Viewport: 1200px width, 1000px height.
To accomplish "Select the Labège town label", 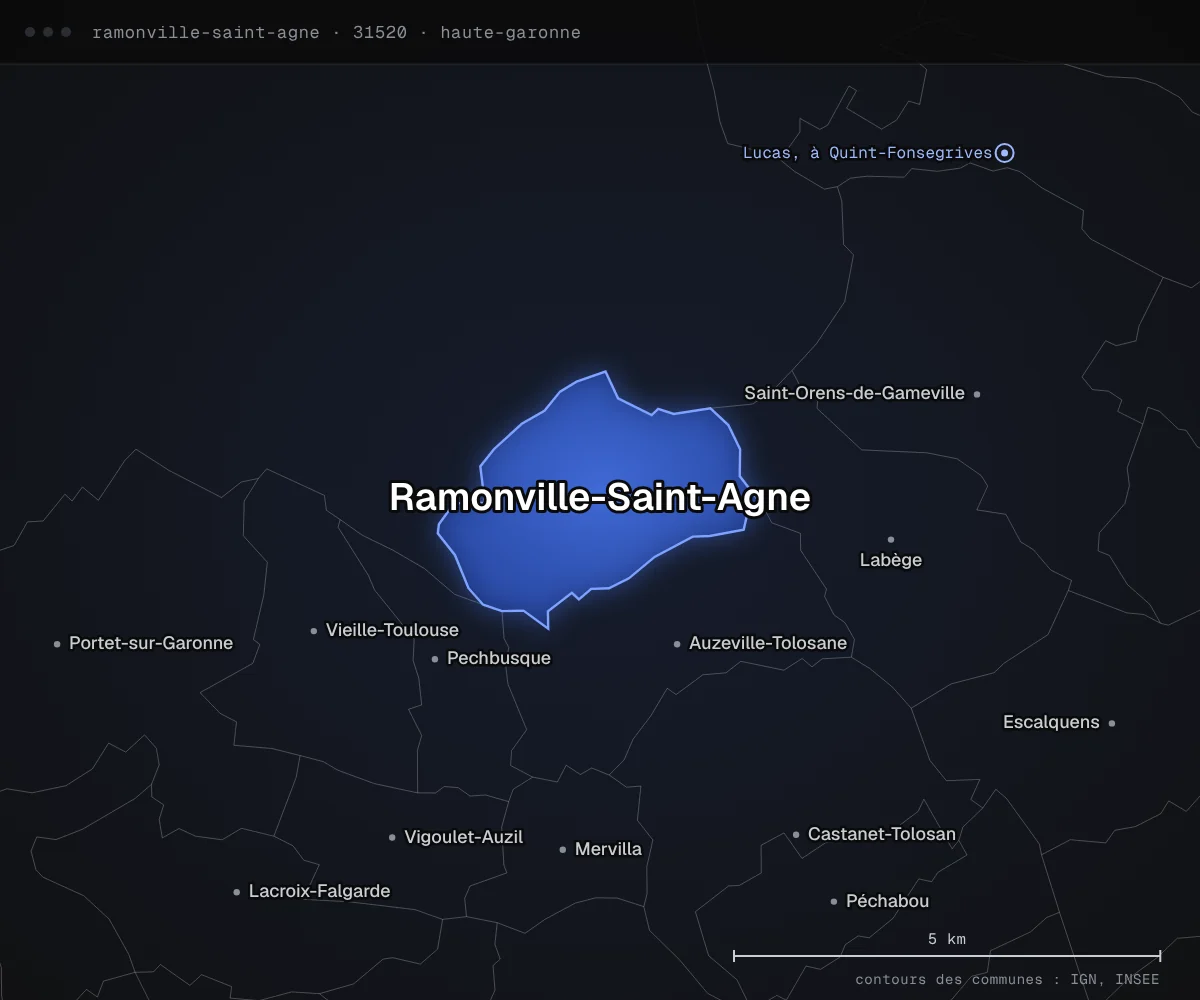I will [891, 560].
